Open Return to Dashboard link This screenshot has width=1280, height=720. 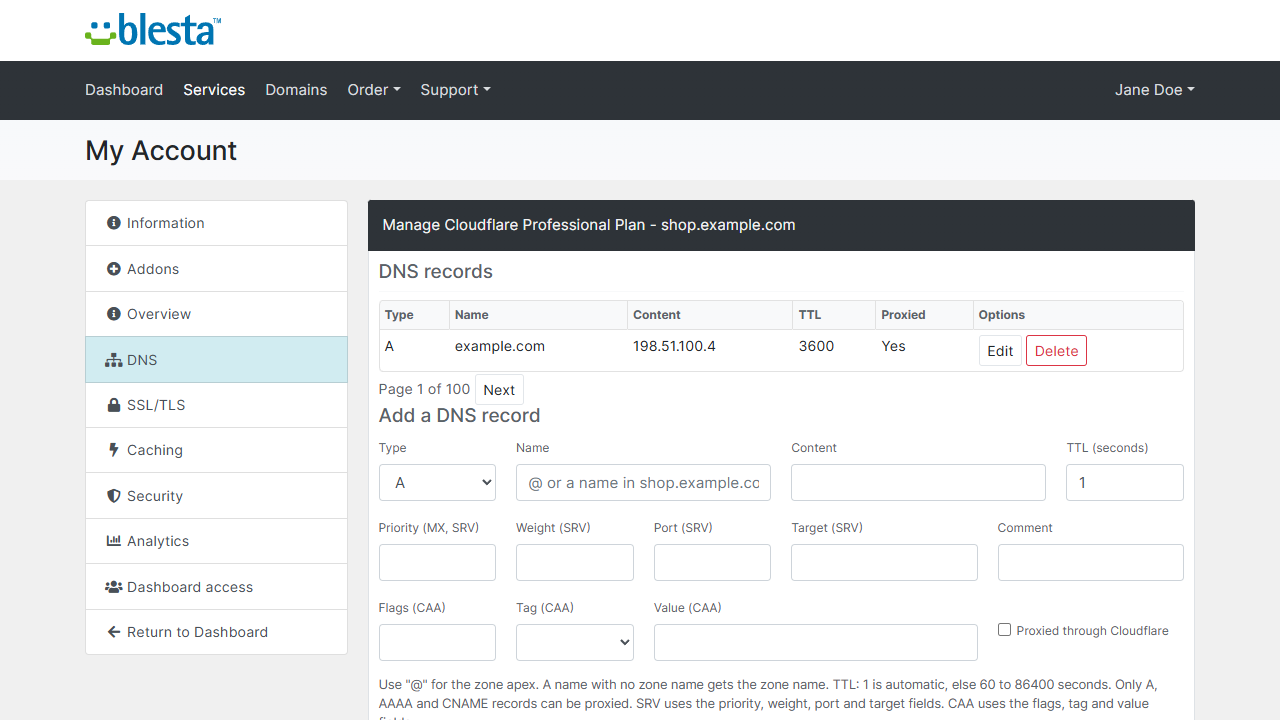click(217, 632)
